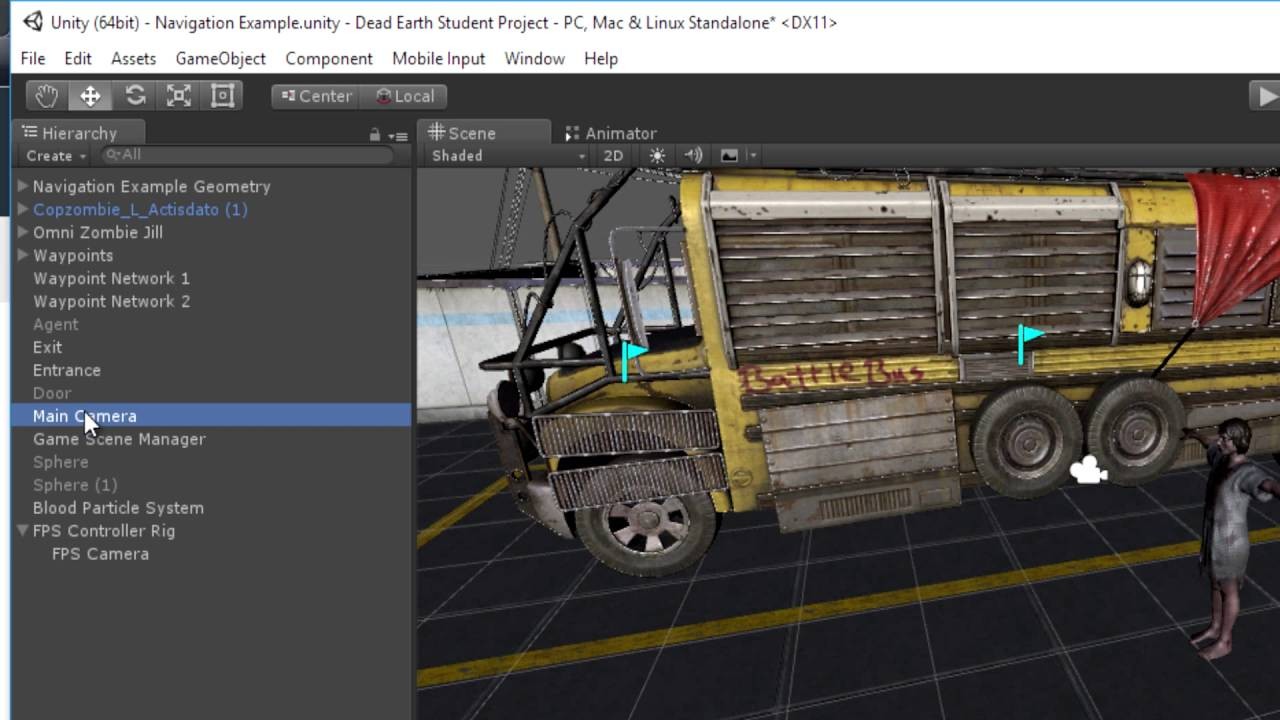Screen dimensions: 1280x720
Task: Click waypoint flag near bus cab
Action: pos(634,360)
